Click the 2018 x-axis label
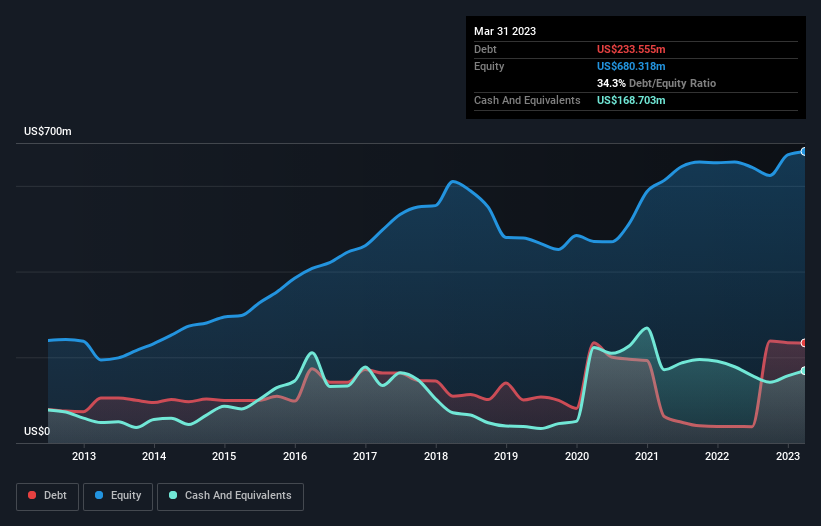821x526 pixels. 436,456
